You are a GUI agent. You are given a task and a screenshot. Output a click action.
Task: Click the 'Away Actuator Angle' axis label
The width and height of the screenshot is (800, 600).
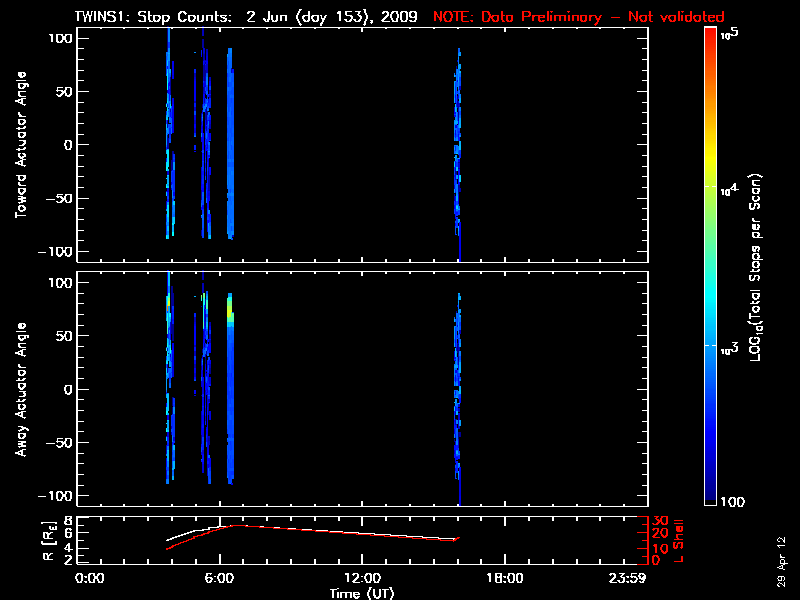click(20, 389)
